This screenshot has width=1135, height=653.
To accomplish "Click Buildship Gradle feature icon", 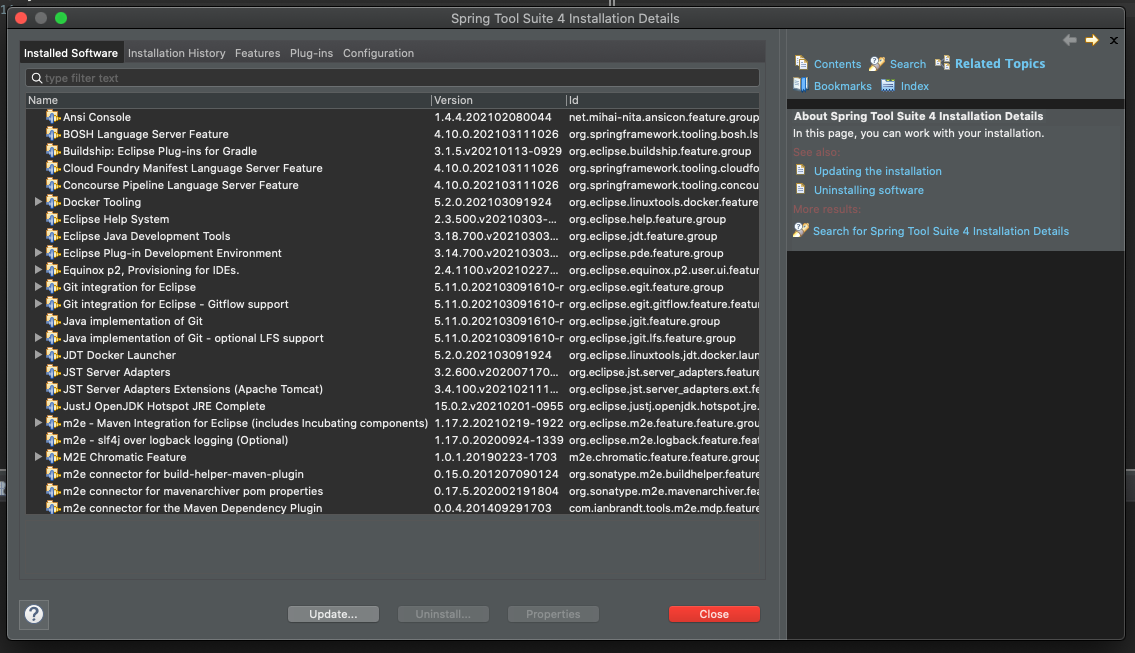I will pos(53,150).
